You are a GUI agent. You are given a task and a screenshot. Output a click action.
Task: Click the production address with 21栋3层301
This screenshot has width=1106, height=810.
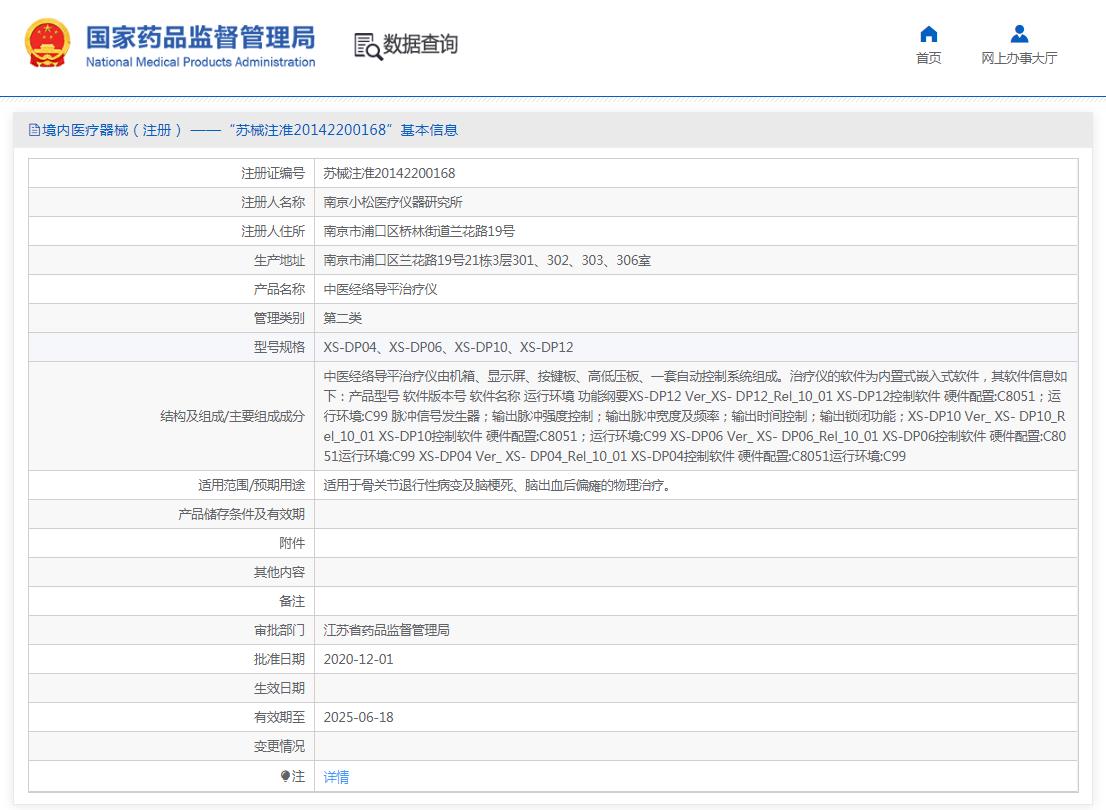[x=487, y=260]
